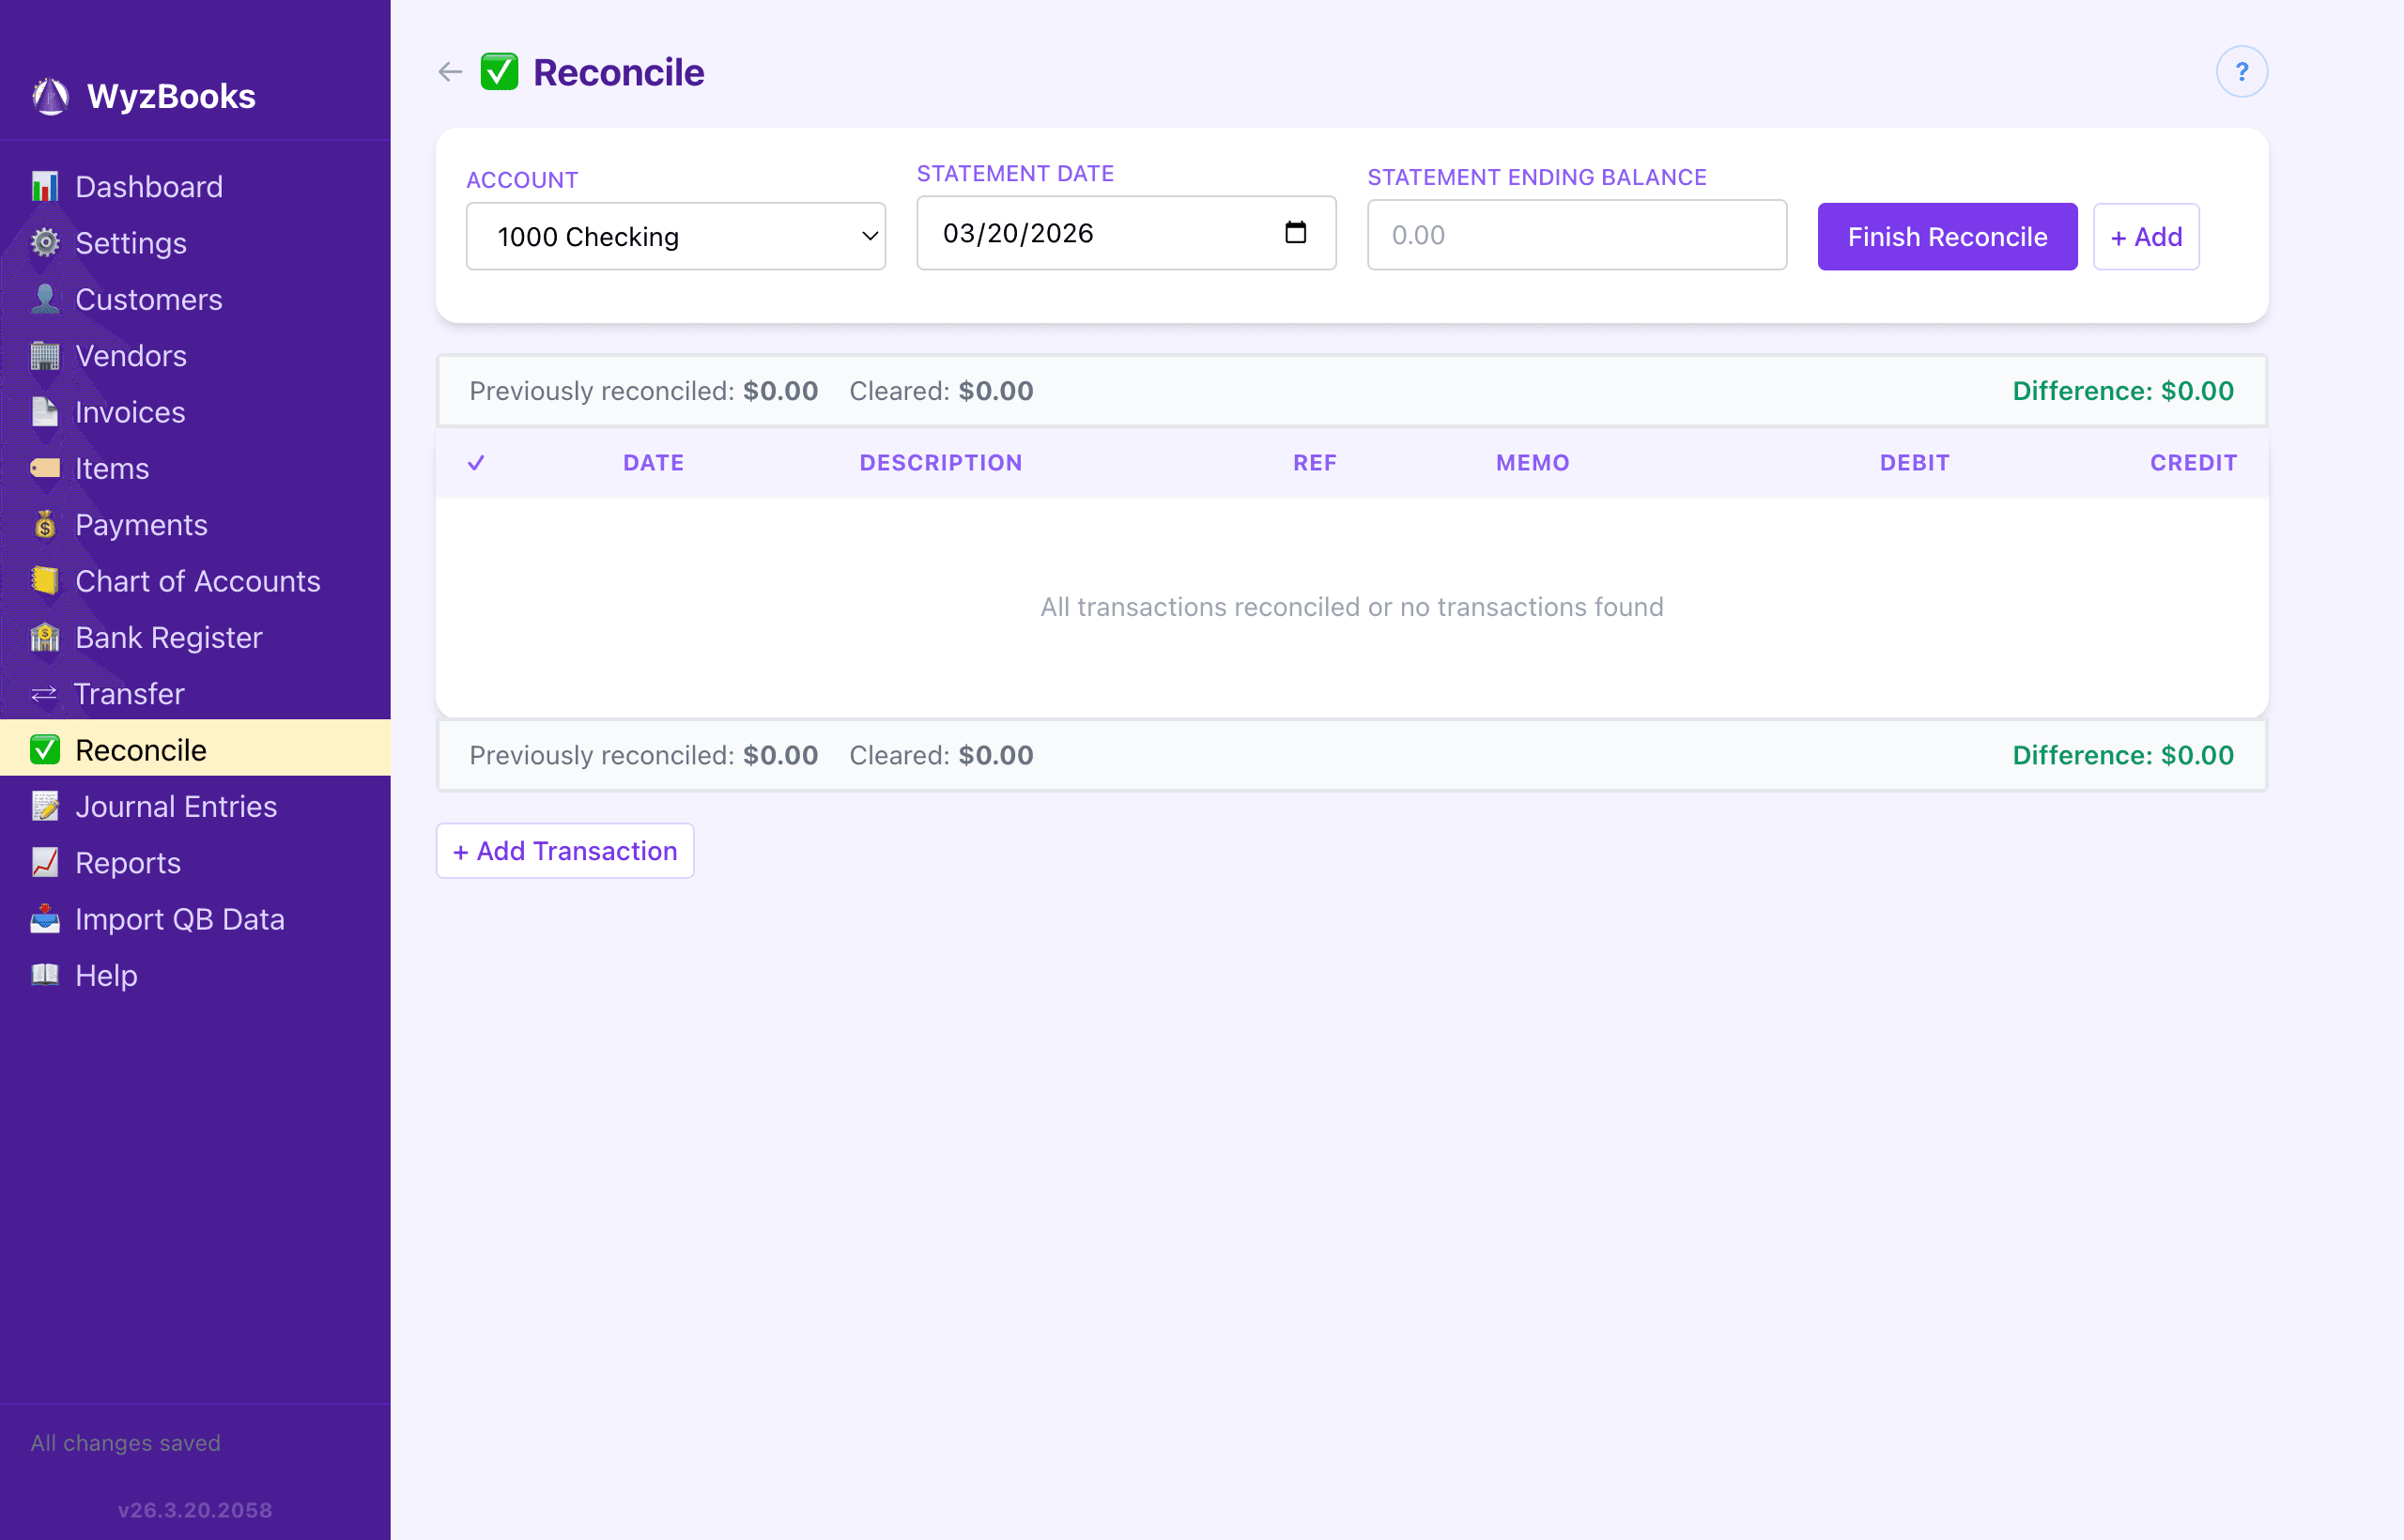The height and width of the screenshot is (1540, 2404).
Task: Select the Payments money-bag icon
Action: pos(45,524)
